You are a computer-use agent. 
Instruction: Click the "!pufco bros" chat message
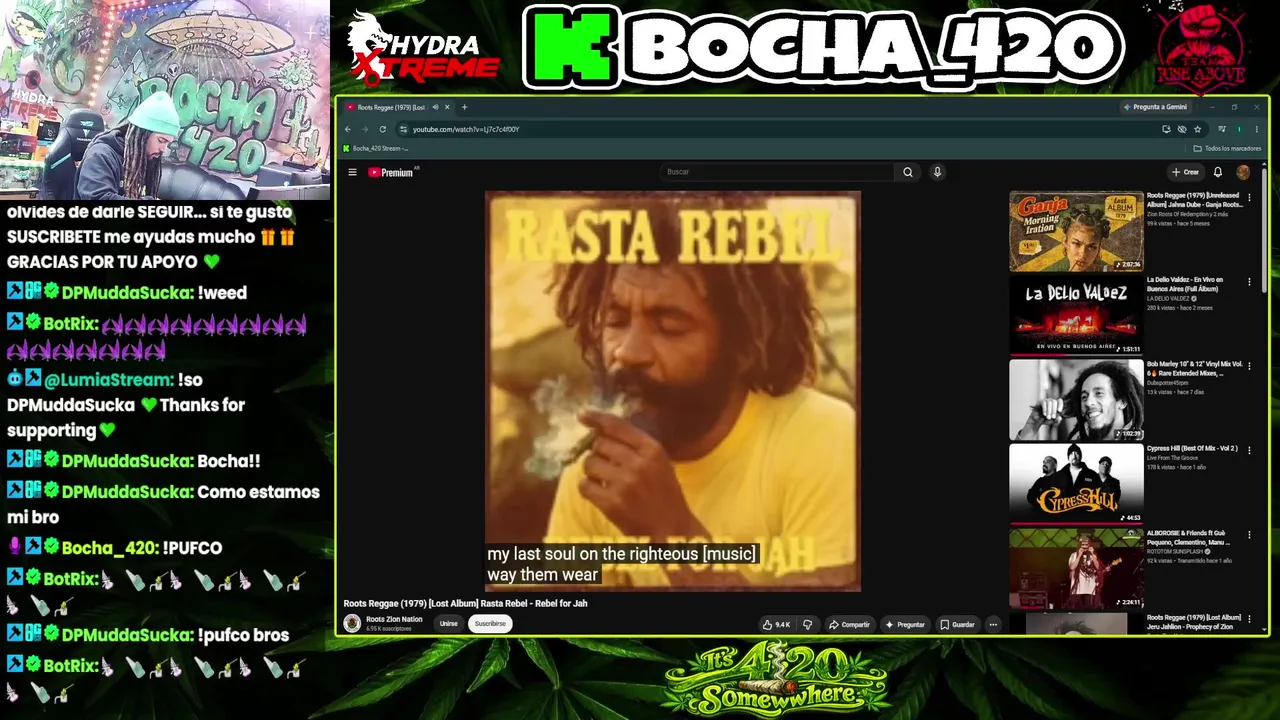click(x=243, y=635)
